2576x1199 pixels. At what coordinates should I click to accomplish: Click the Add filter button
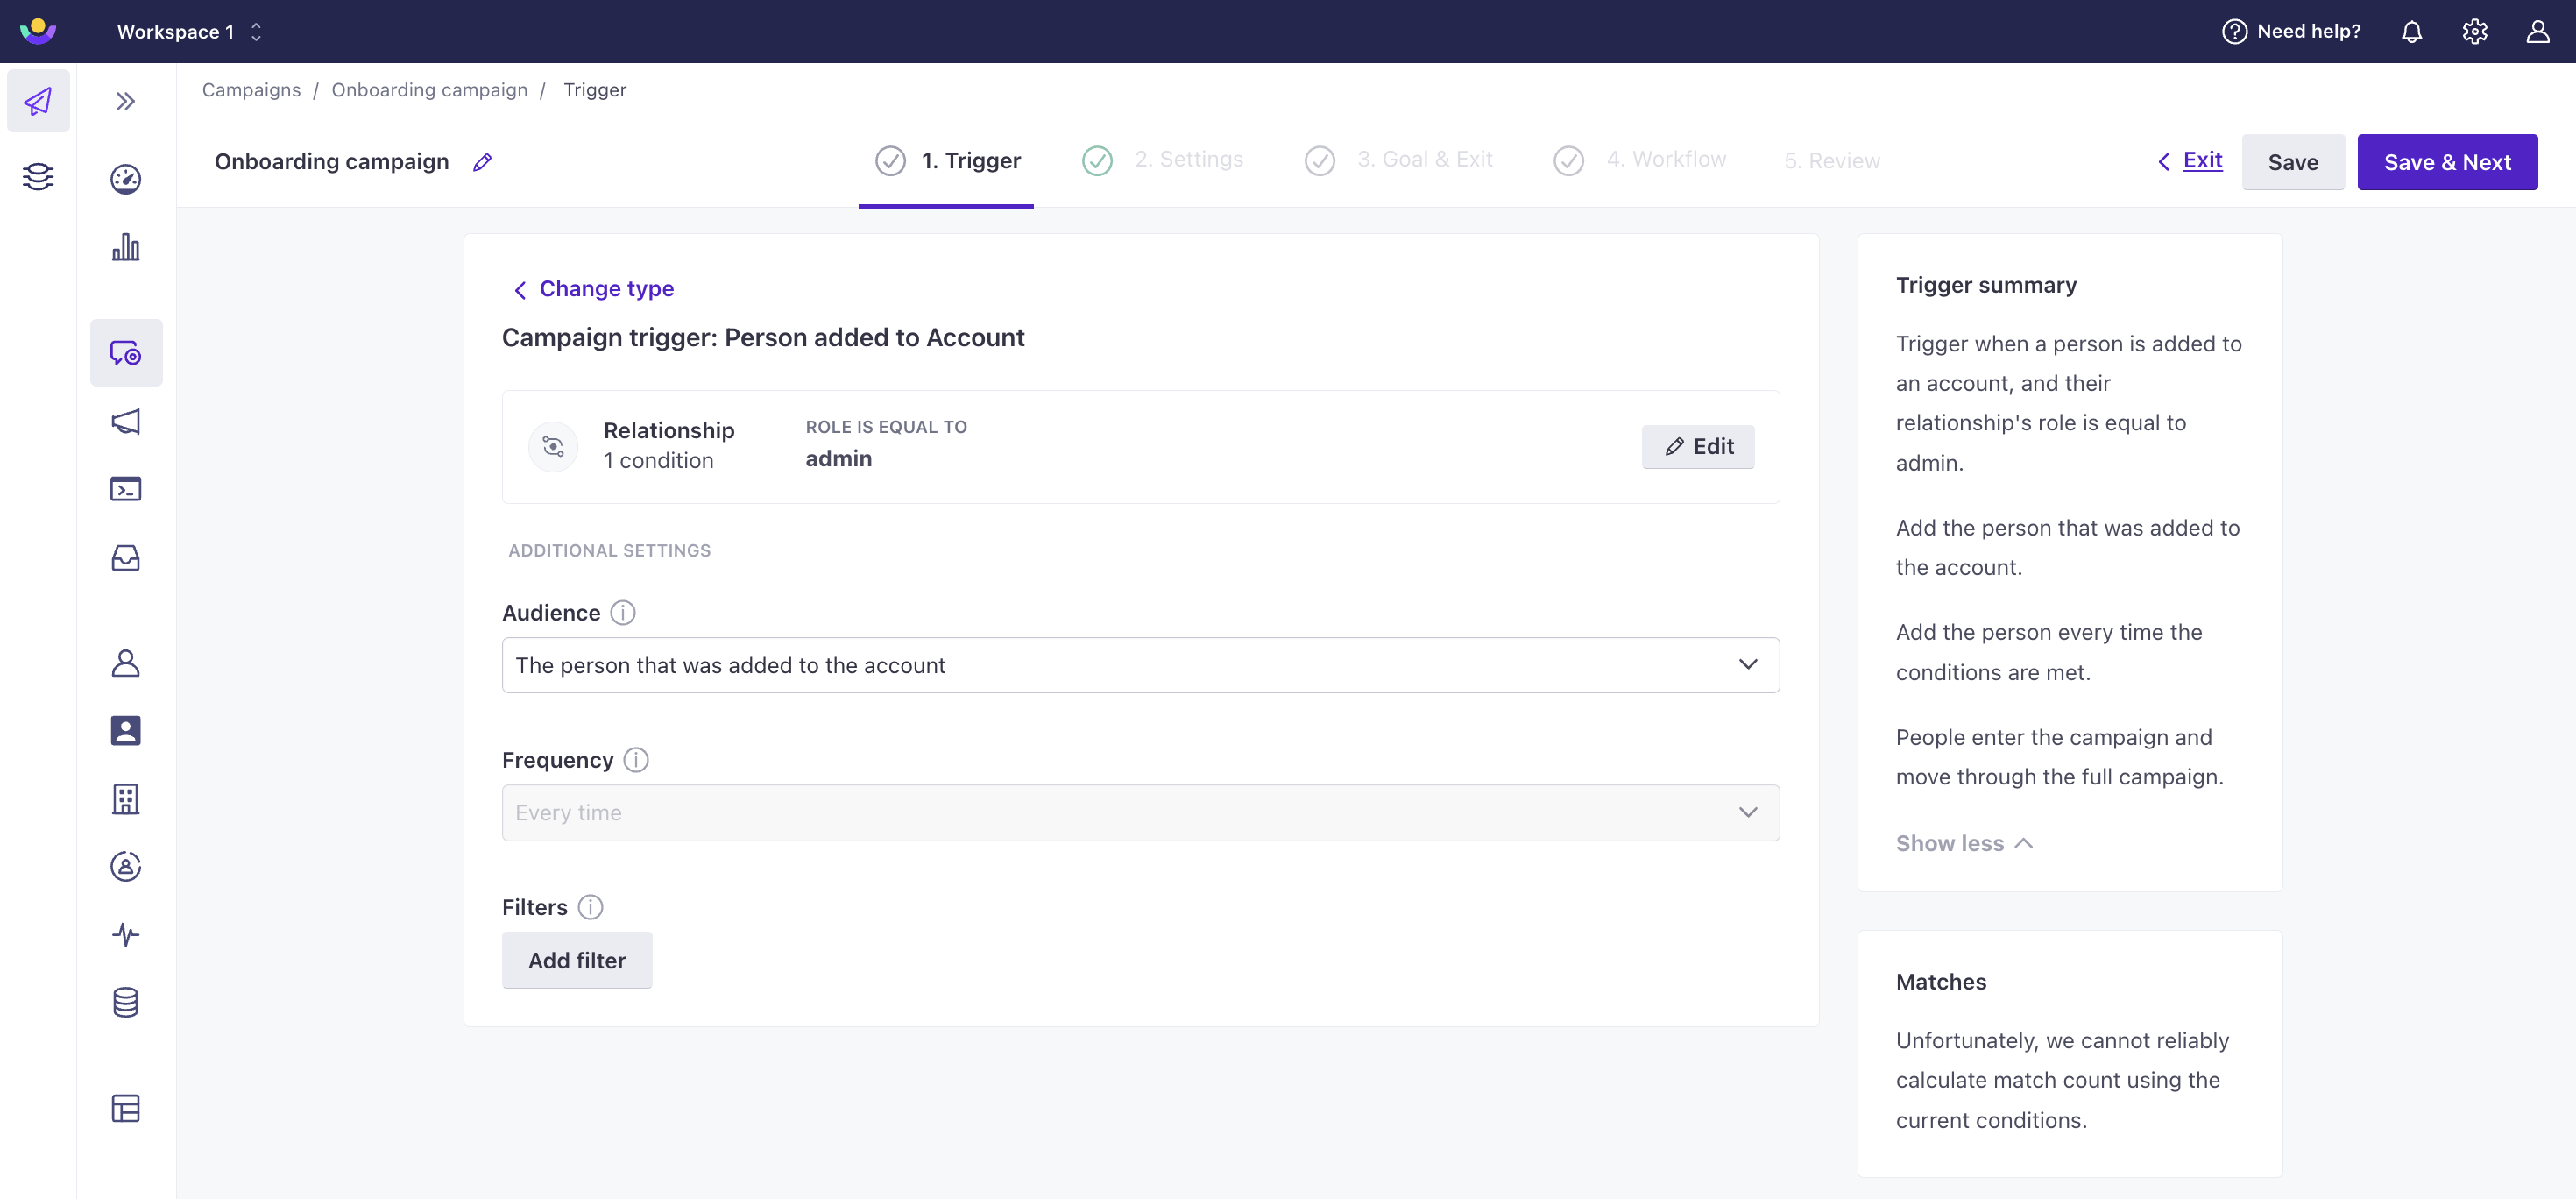point(577,961)
